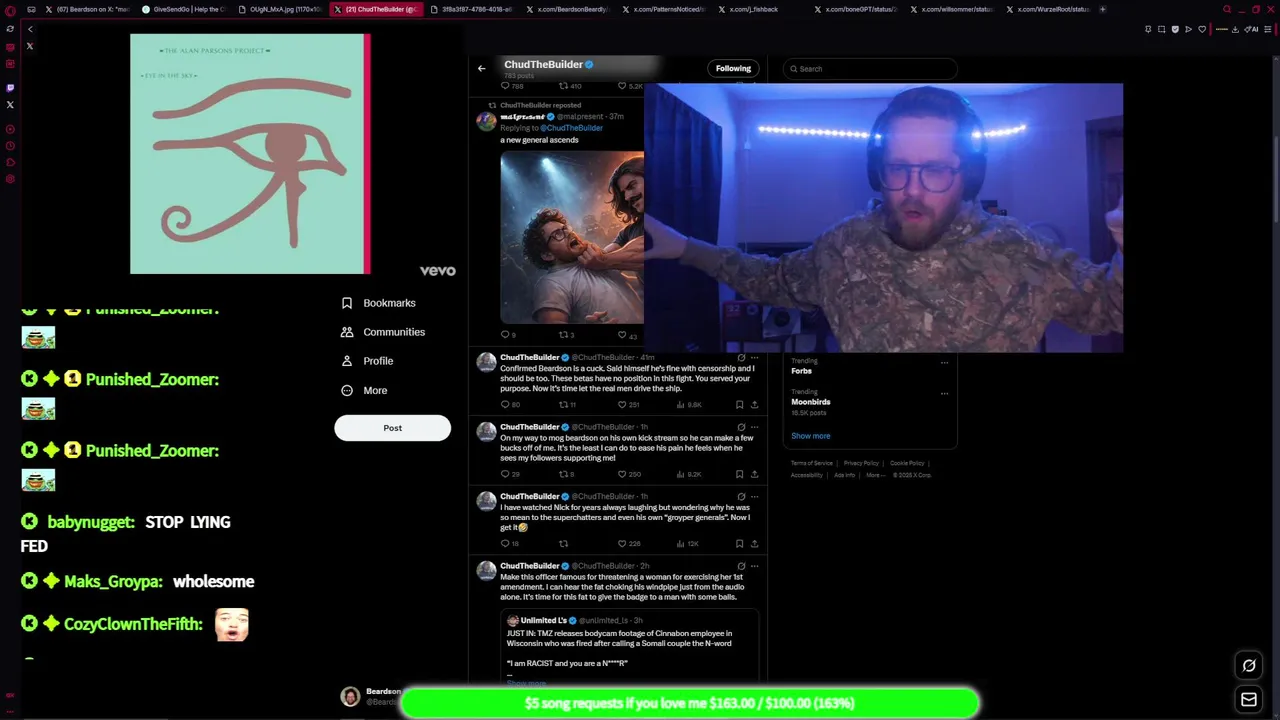Image resolution: width=1280 pixels, height=720 pixels.
Task: Open the Grok floating button at bottom right
Action: 1249,666
